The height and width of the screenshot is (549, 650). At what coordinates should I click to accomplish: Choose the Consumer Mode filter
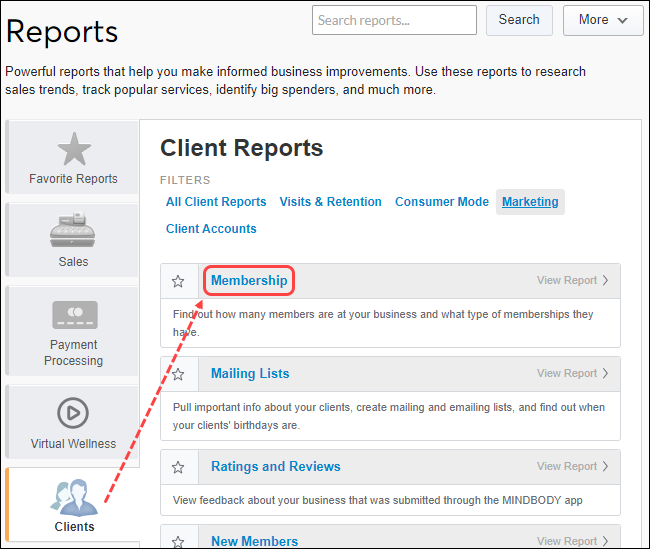(x=442, y=202)
